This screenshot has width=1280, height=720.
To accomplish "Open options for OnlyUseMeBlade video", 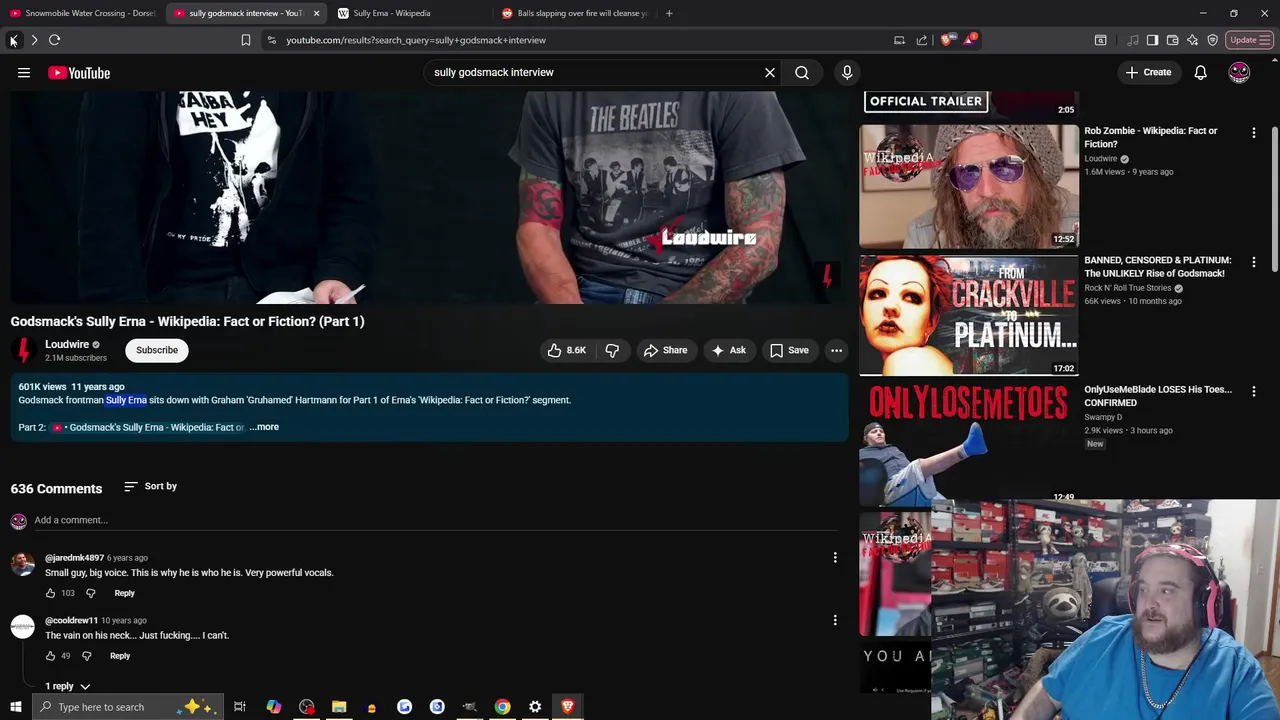I will pyautogui.click(x=1254, y=391).
